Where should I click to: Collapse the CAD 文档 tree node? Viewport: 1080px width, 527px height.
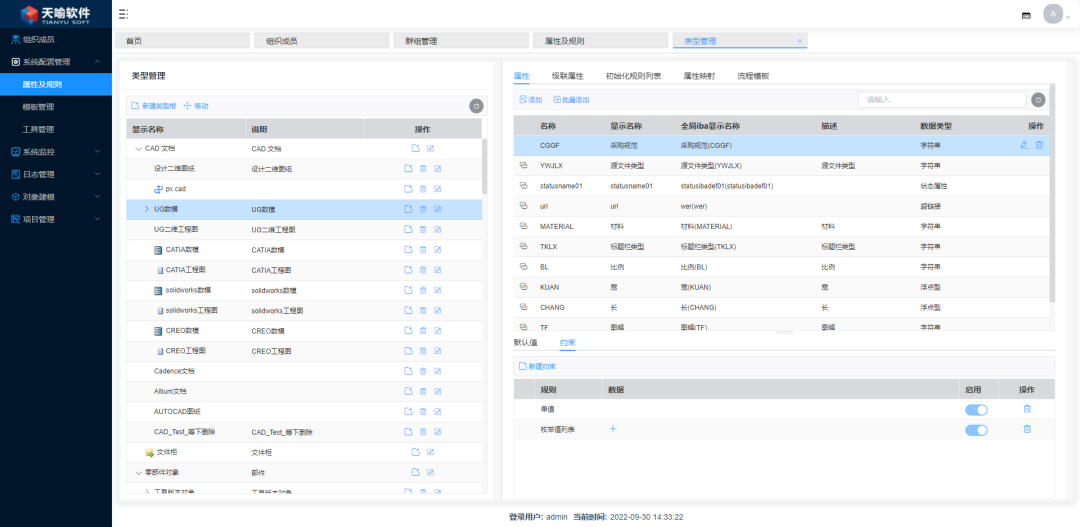[138, 149]
